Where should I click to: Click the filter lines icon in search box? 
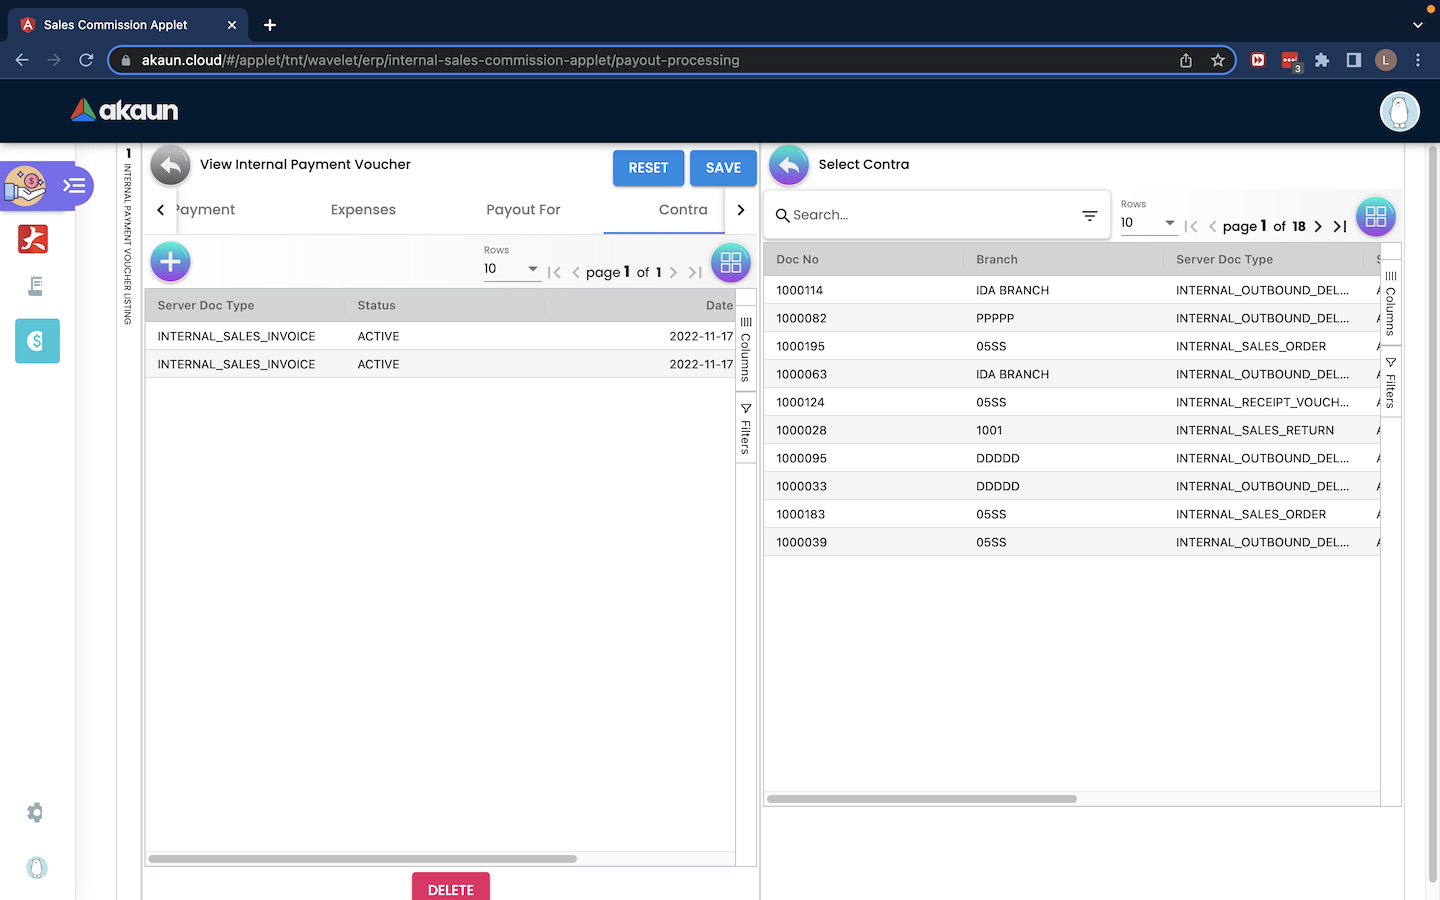[1089, 216]
